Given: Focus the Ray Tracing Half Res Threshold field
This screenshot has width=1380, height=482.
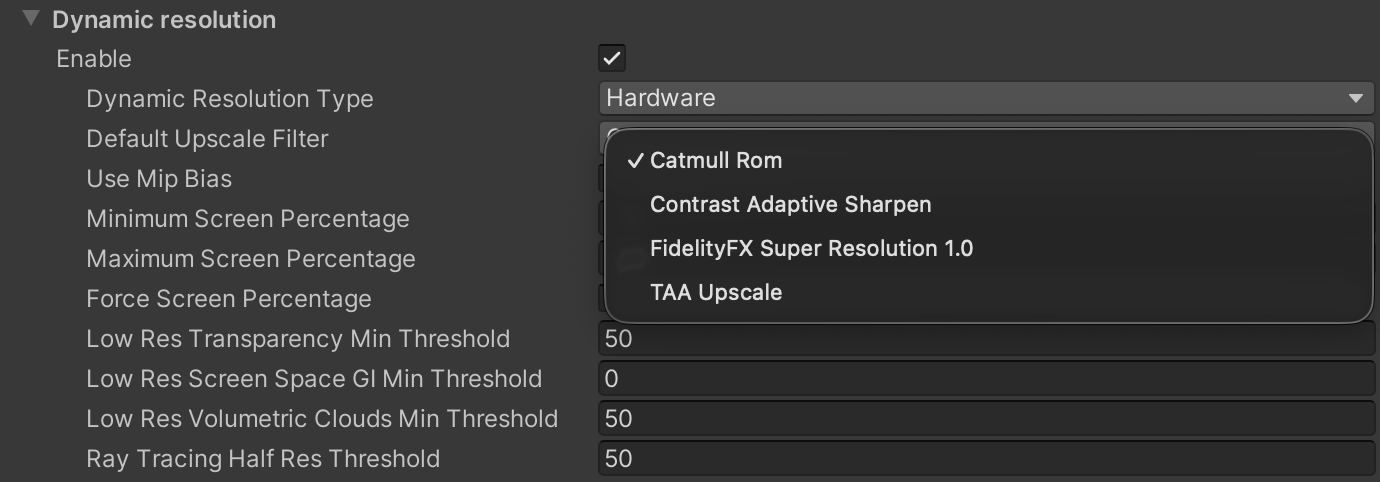Looking at the screenshot, I should coord(986,459).
